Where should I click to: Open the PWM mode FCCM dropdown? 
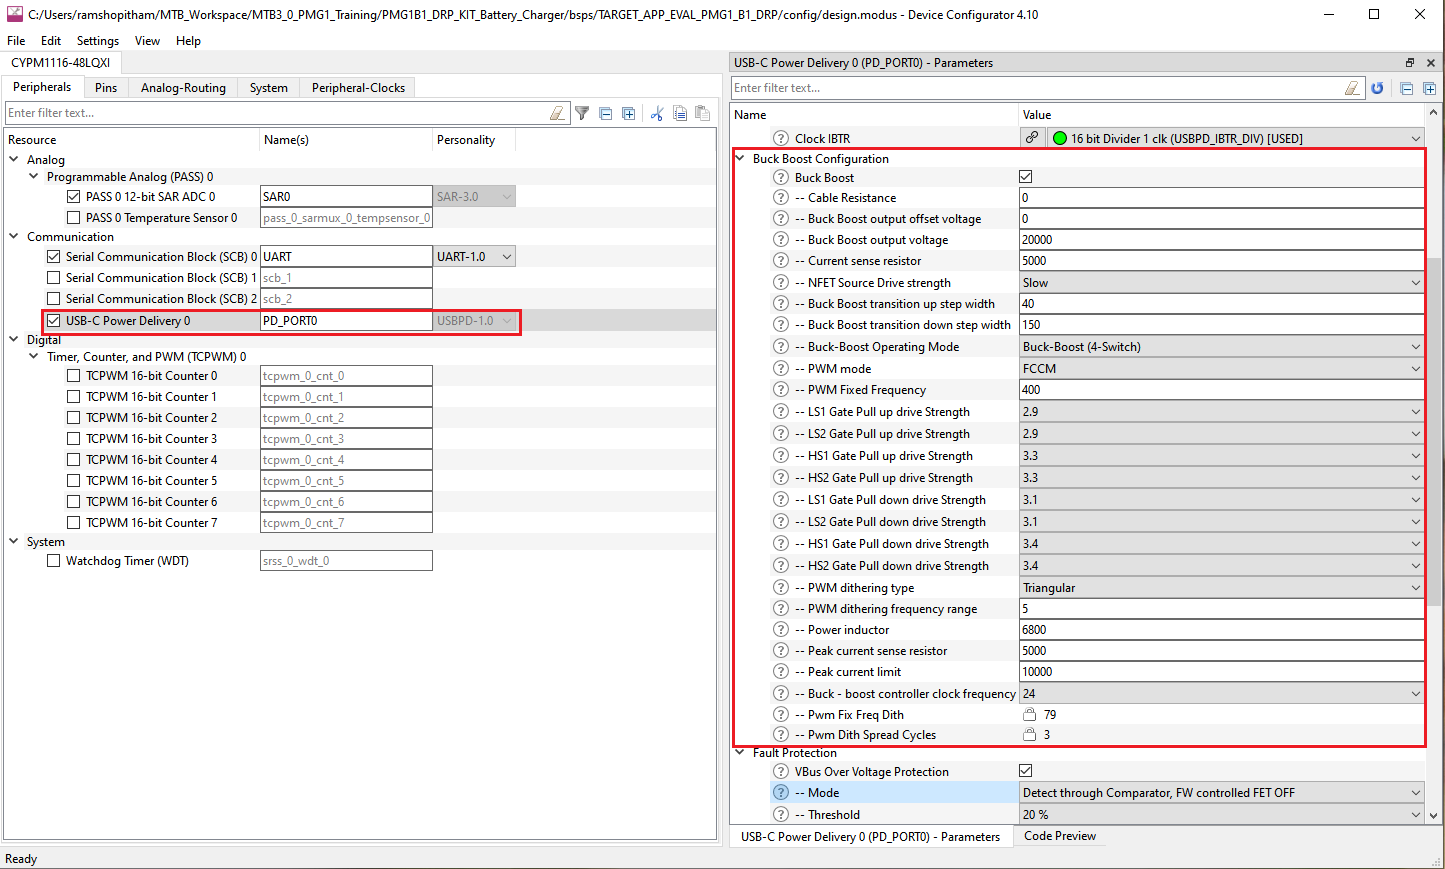(1221, 369)
